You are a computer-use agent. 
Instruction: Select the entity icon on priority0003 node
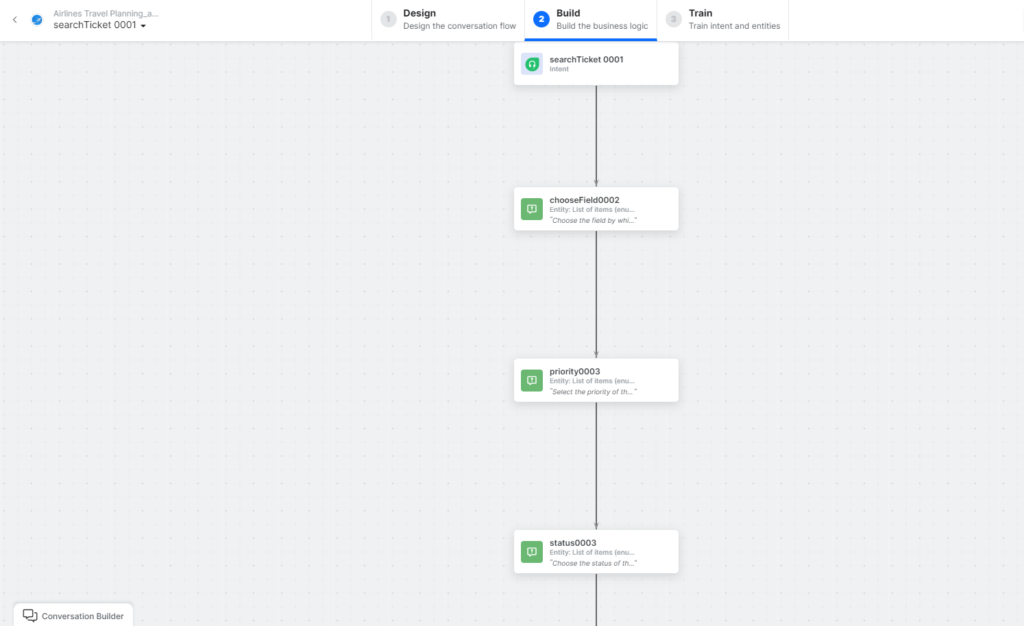pos(532,380)
